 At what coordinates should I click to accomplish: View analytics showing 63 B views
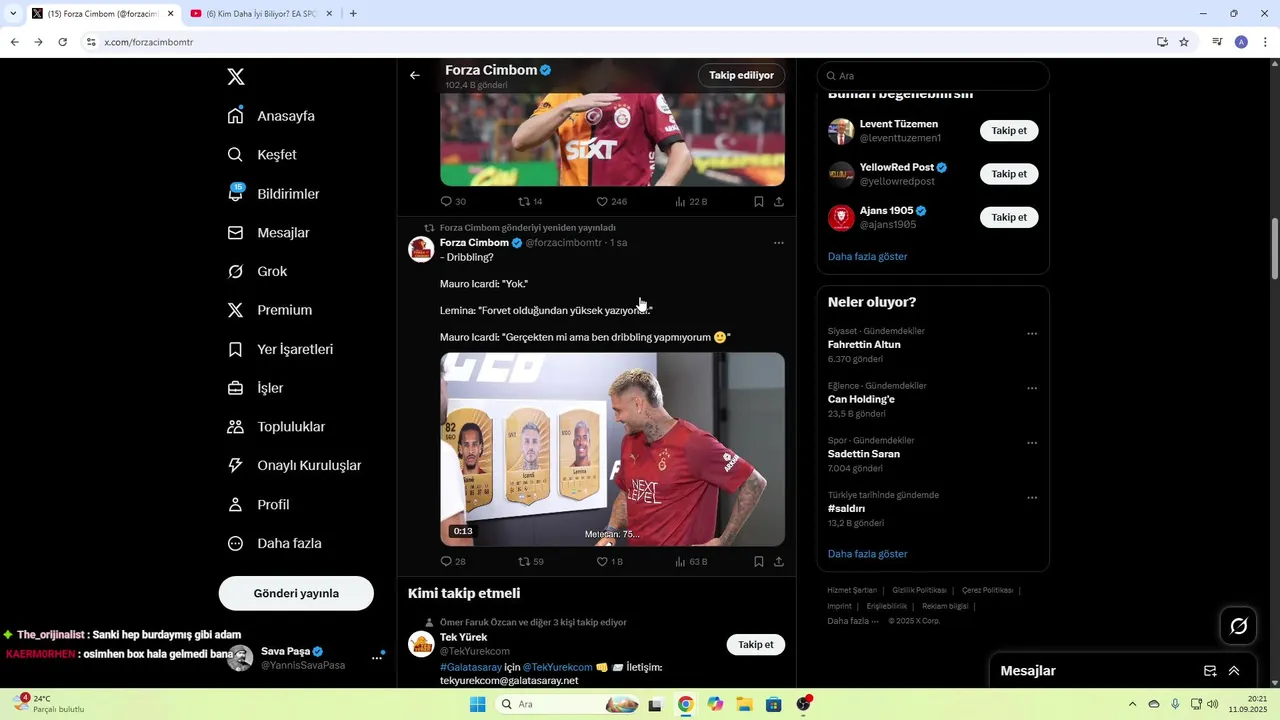click(x=691, y=562)
